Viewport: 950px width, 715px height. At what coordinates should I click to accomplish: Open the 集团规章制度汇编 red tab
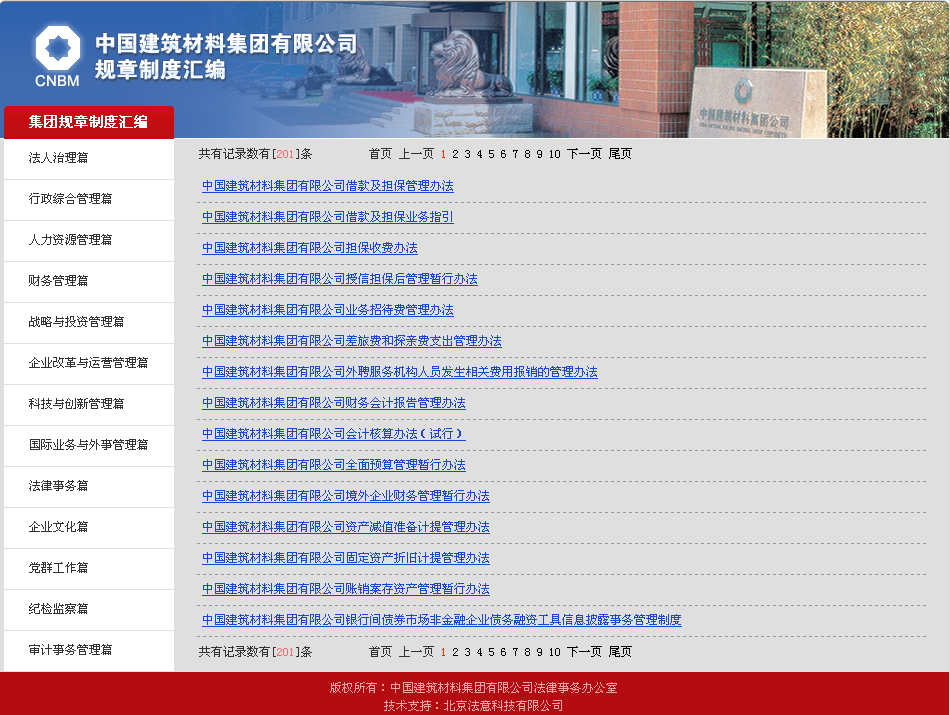[x=88, y=122]
